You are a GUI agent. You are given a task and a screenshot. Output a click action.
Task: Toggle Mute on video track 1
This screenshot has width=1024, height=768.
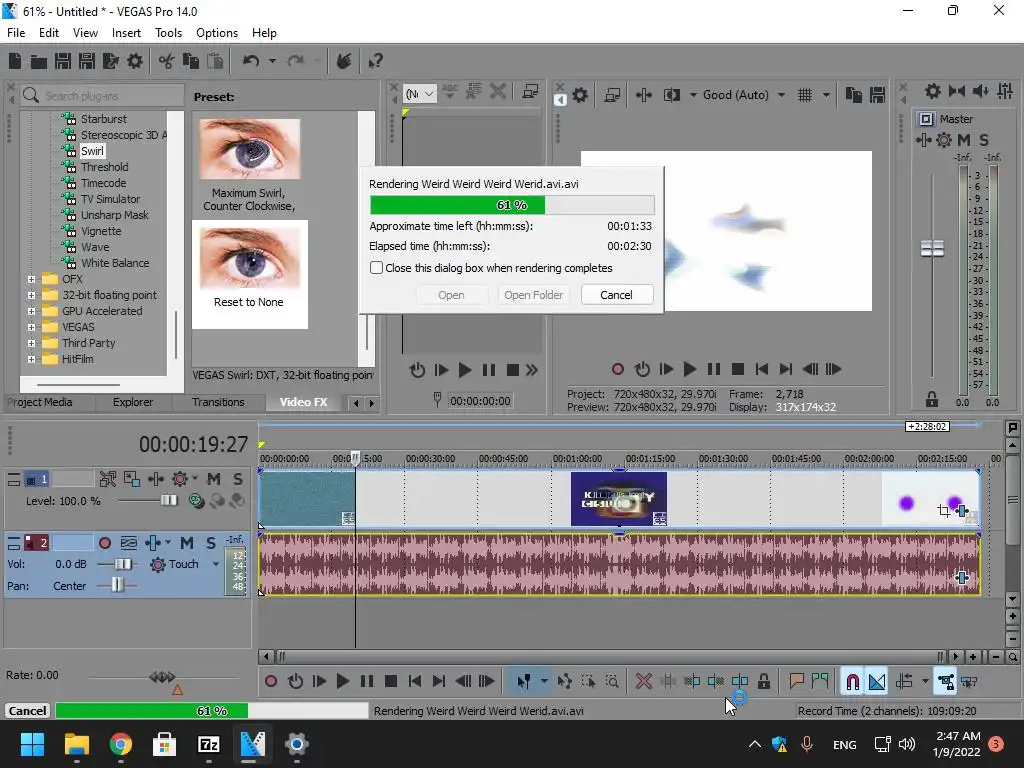(214, 479)
